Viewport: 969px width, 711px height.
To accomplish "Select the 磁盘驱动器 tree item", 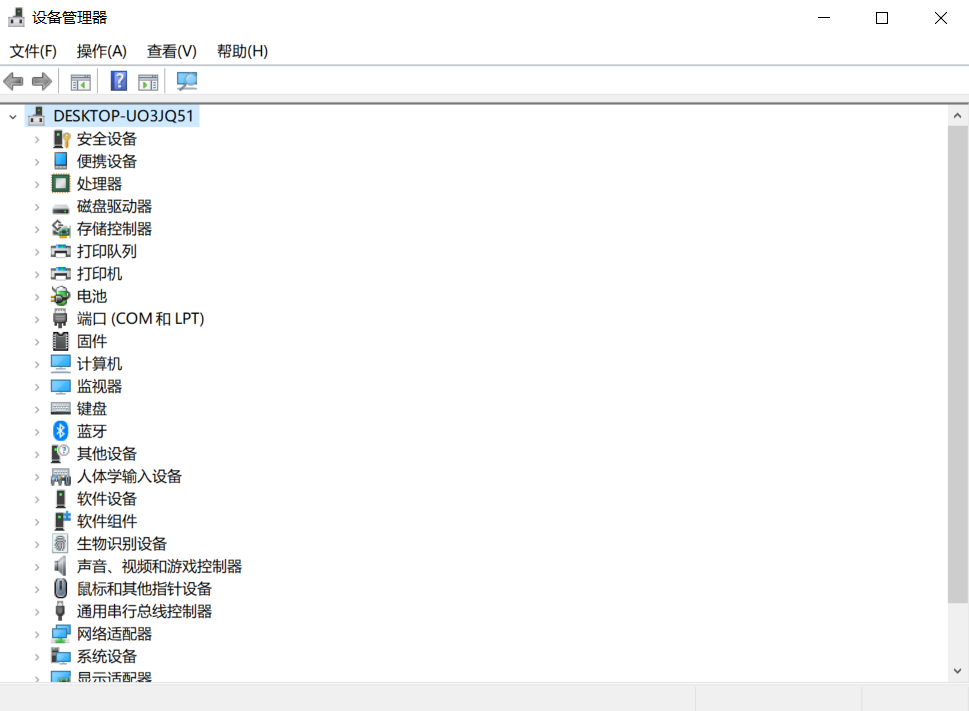I will click(x=114, y=206).
